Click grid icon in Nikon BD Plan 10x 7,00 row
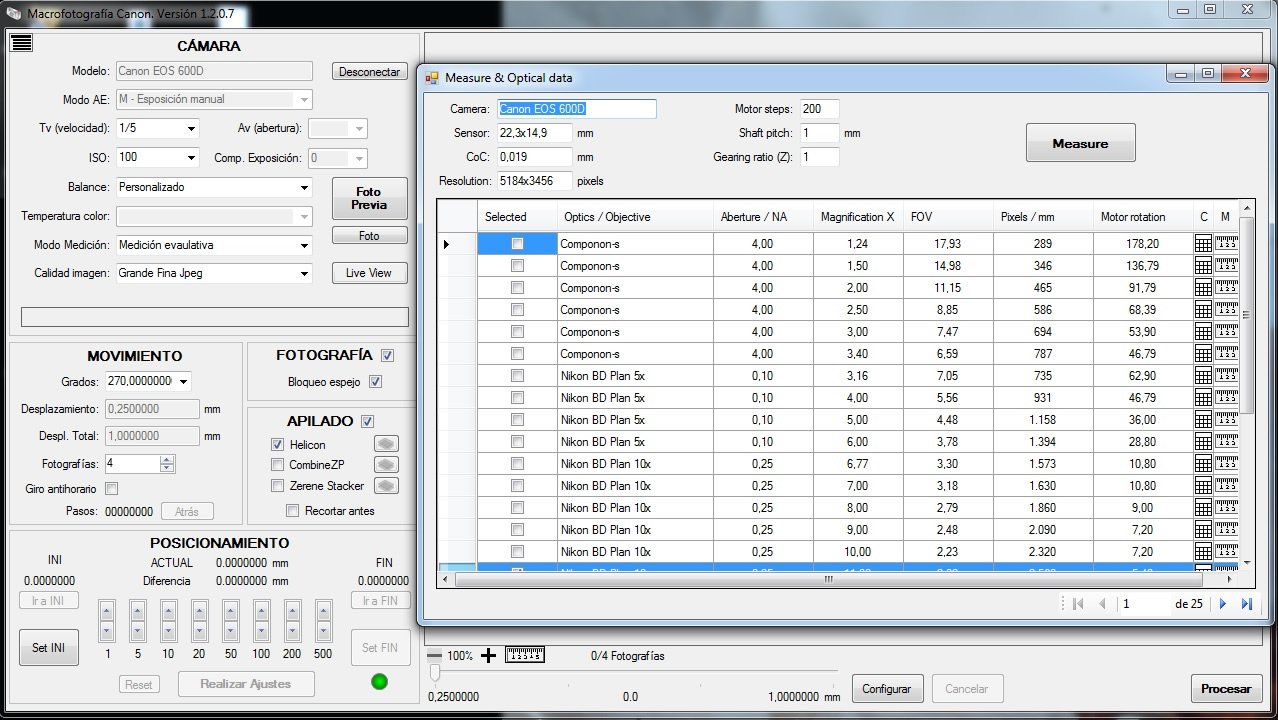 (1203, 485)
